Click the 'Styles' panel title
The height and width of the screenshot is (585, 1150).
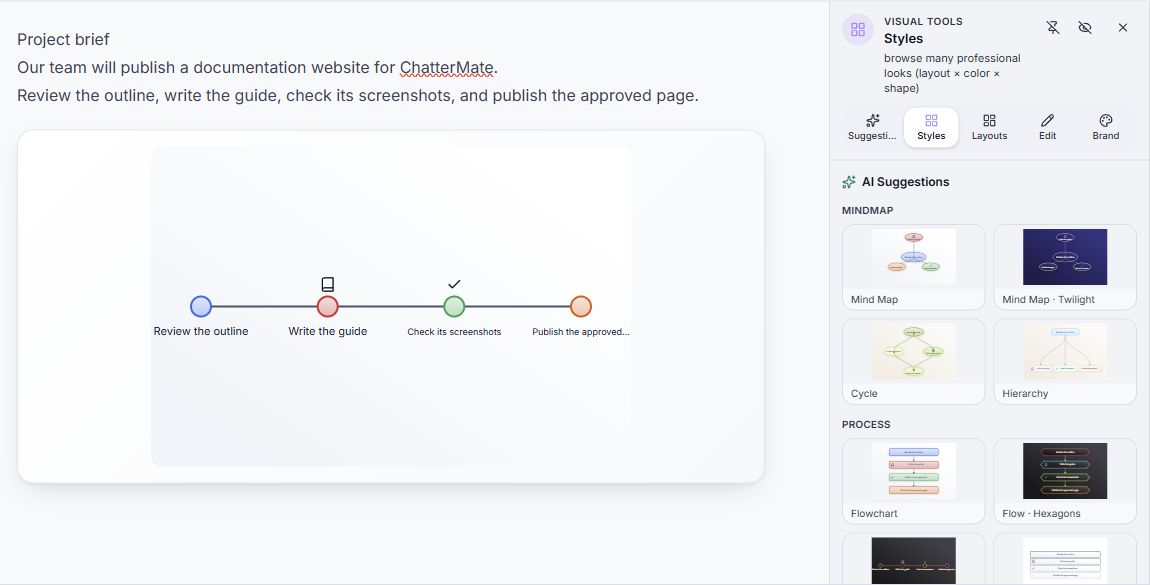(x=904, y=39)
